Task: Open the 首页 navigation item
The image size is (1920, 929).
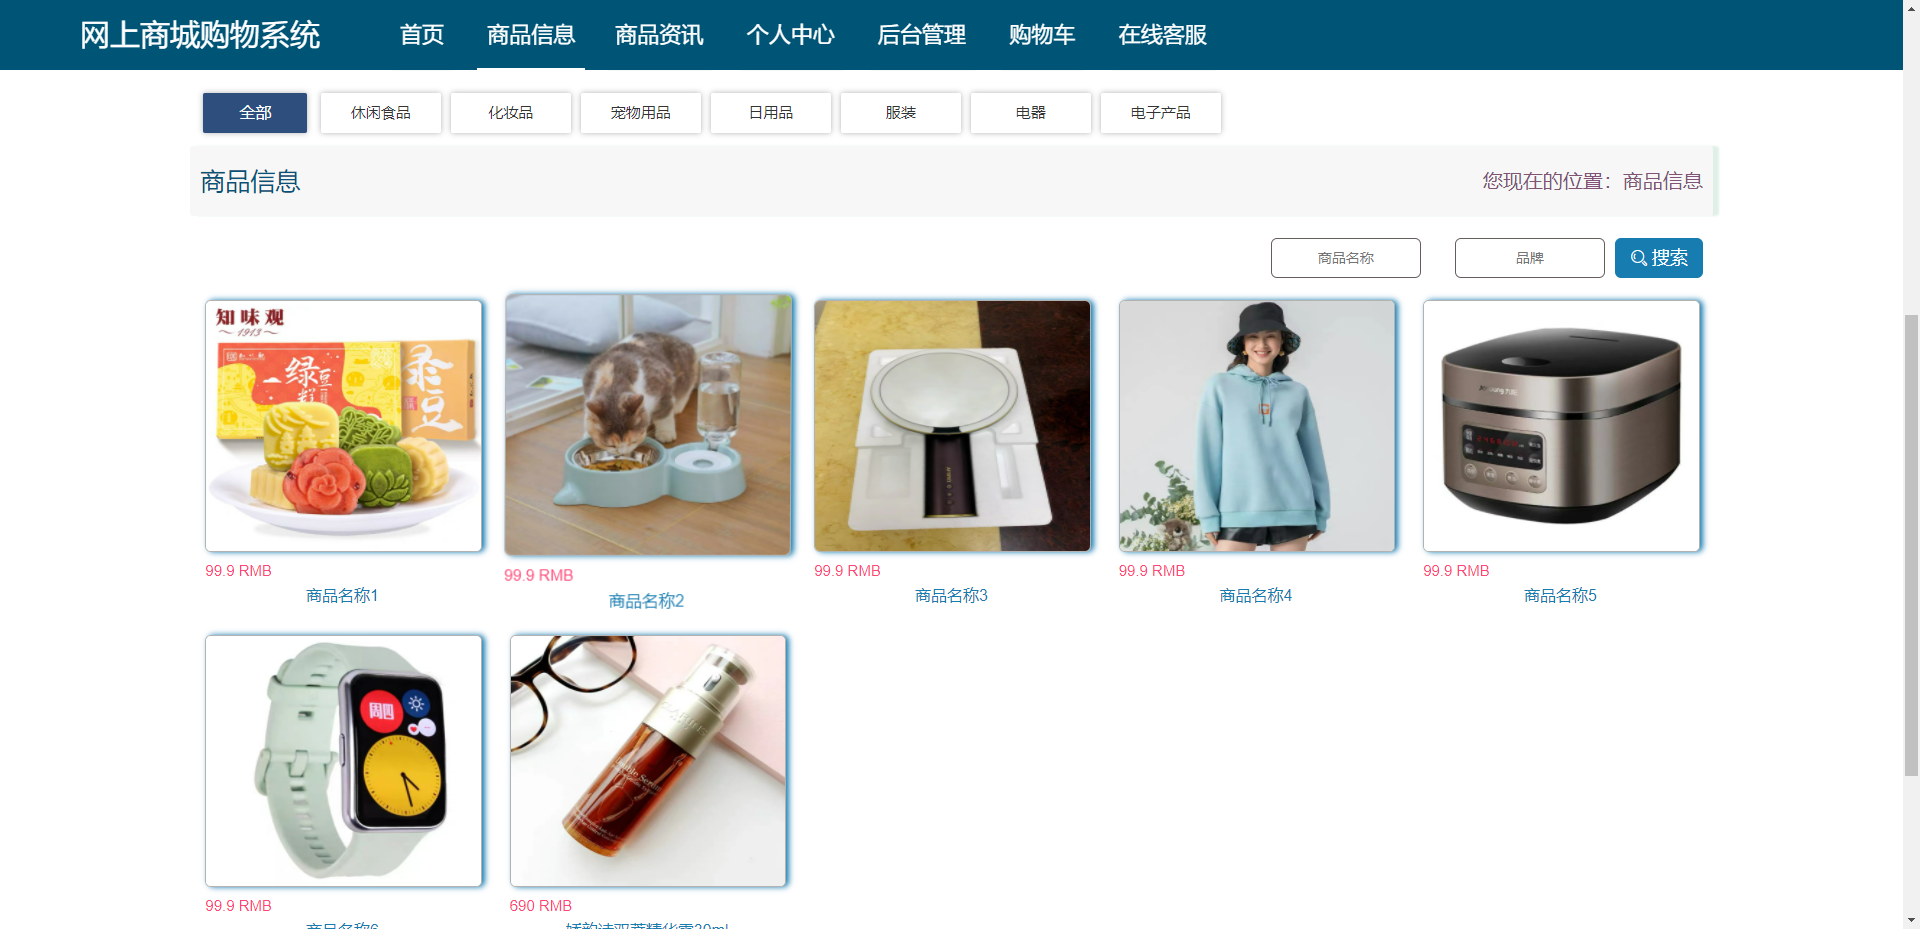Action: point(422,35)
